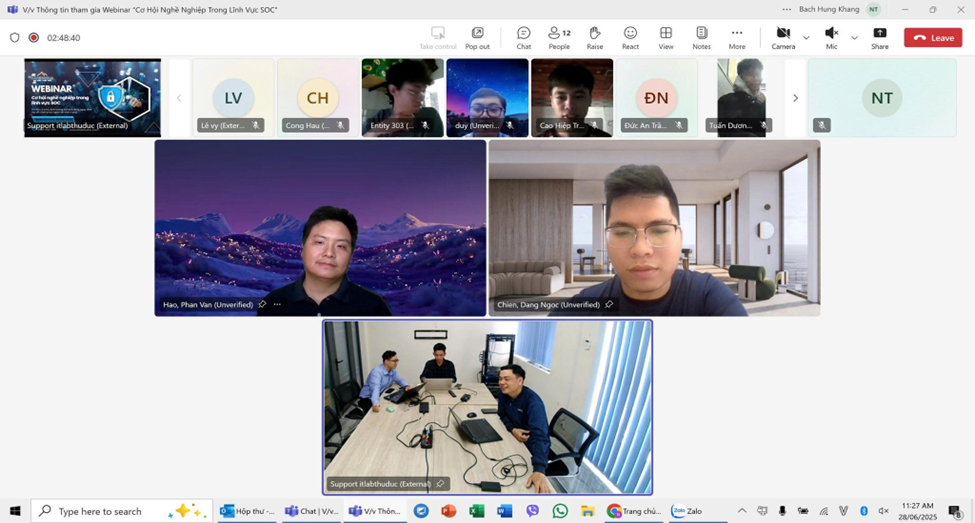Open the View layout menu

tap(666, 37)
